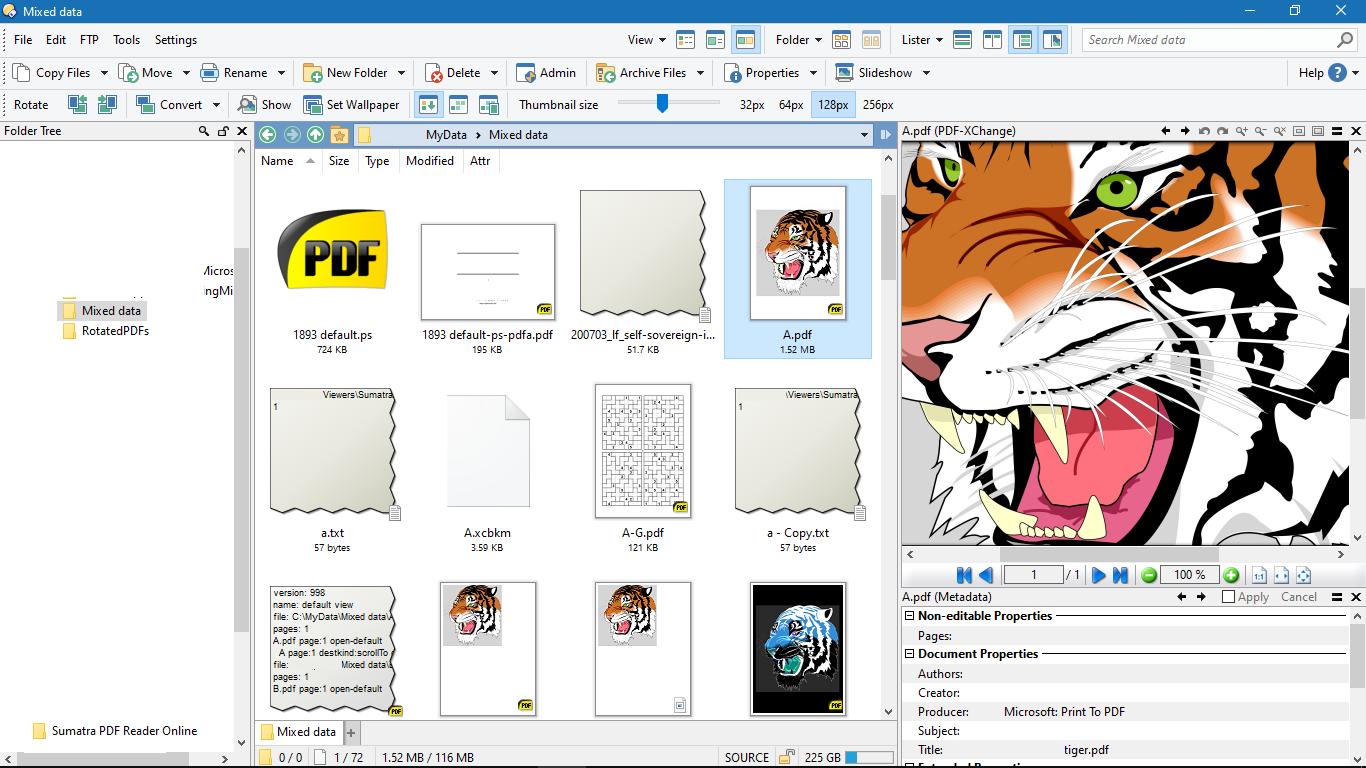Click the green zoom-in plus button
The width and height of the screenshot is (1366, 768).
tap(1231, 575)
